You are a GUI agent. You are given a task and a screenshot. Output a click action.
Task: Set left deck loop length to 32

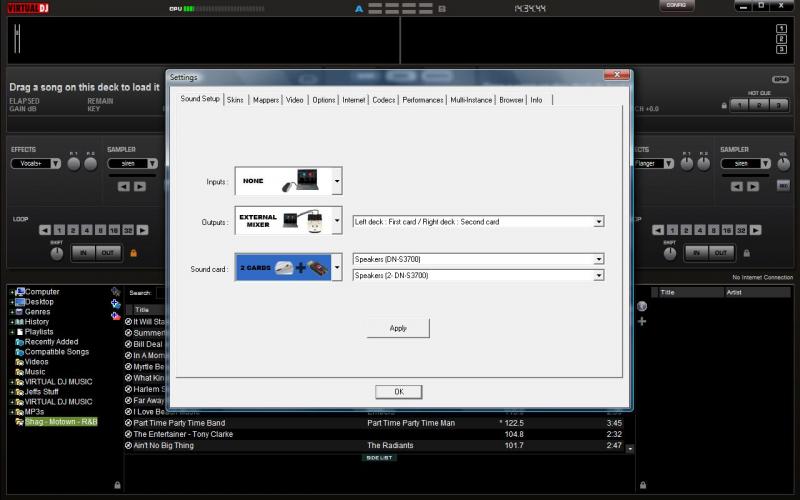[128, 230]
